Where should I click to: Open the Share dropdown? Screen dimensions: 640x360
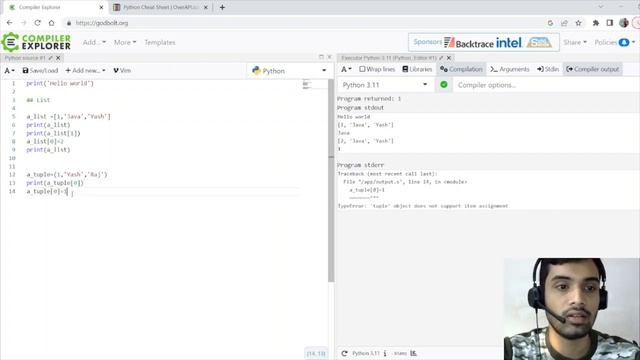575,42
